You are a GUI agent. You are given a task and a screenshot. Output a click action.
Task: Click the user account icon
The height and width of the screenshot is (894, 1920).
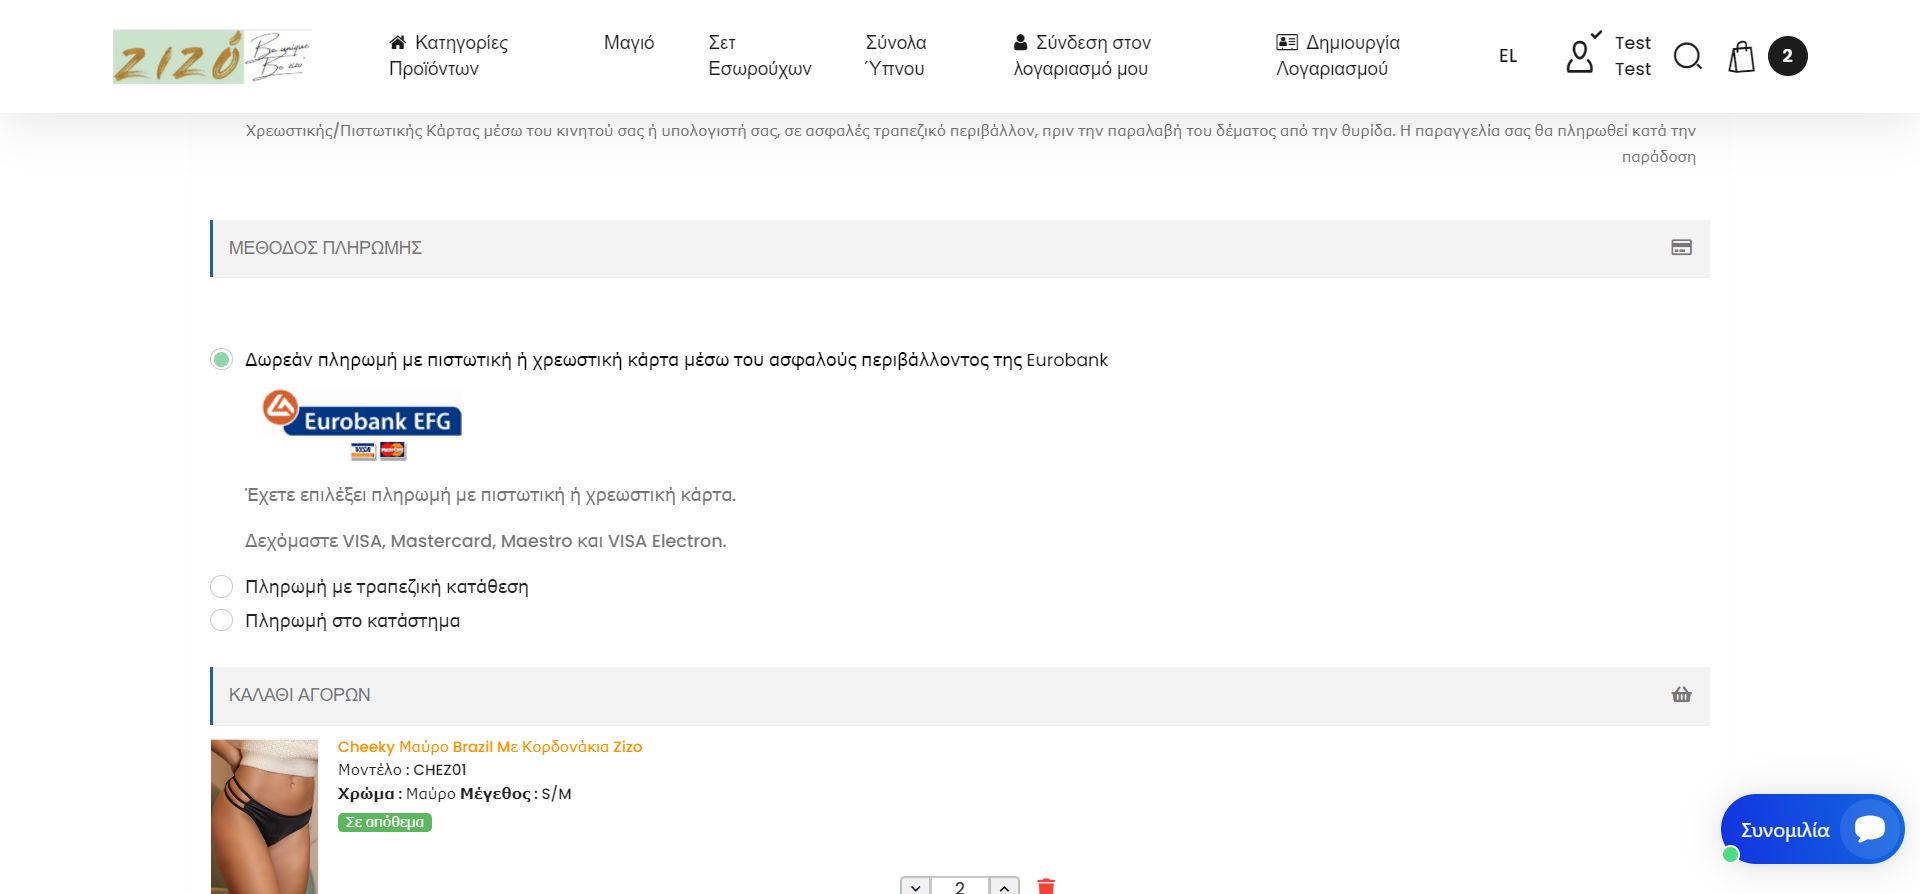pos(1580,56)
